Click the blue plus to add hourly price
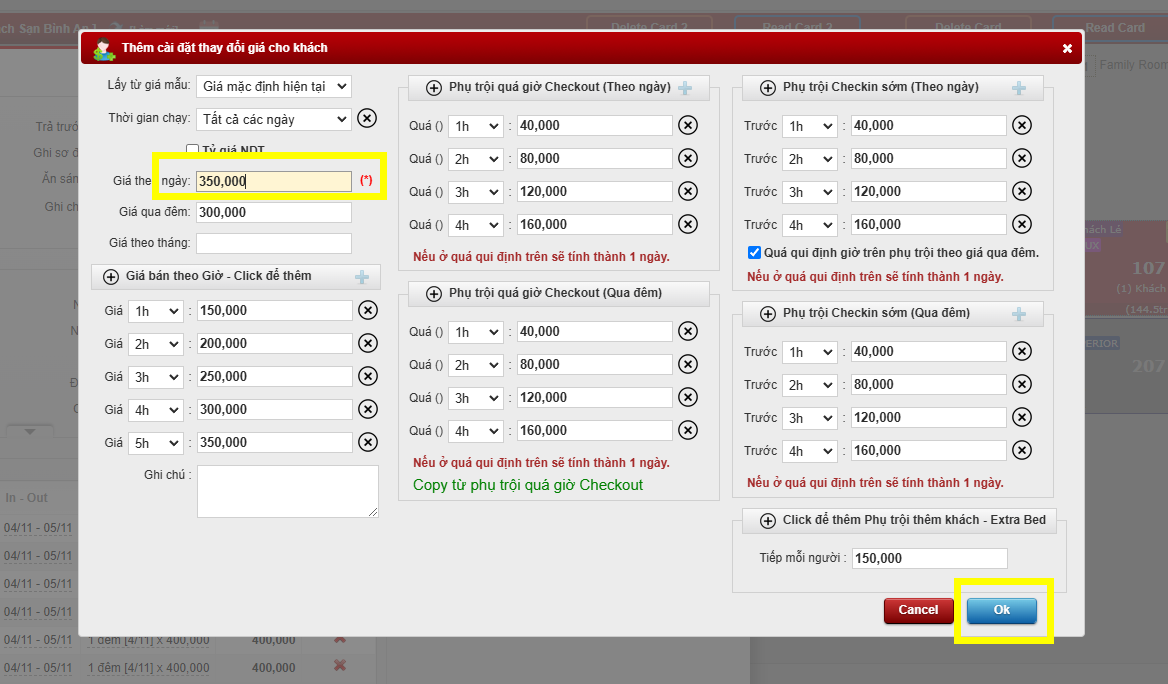 pos(362,277)
